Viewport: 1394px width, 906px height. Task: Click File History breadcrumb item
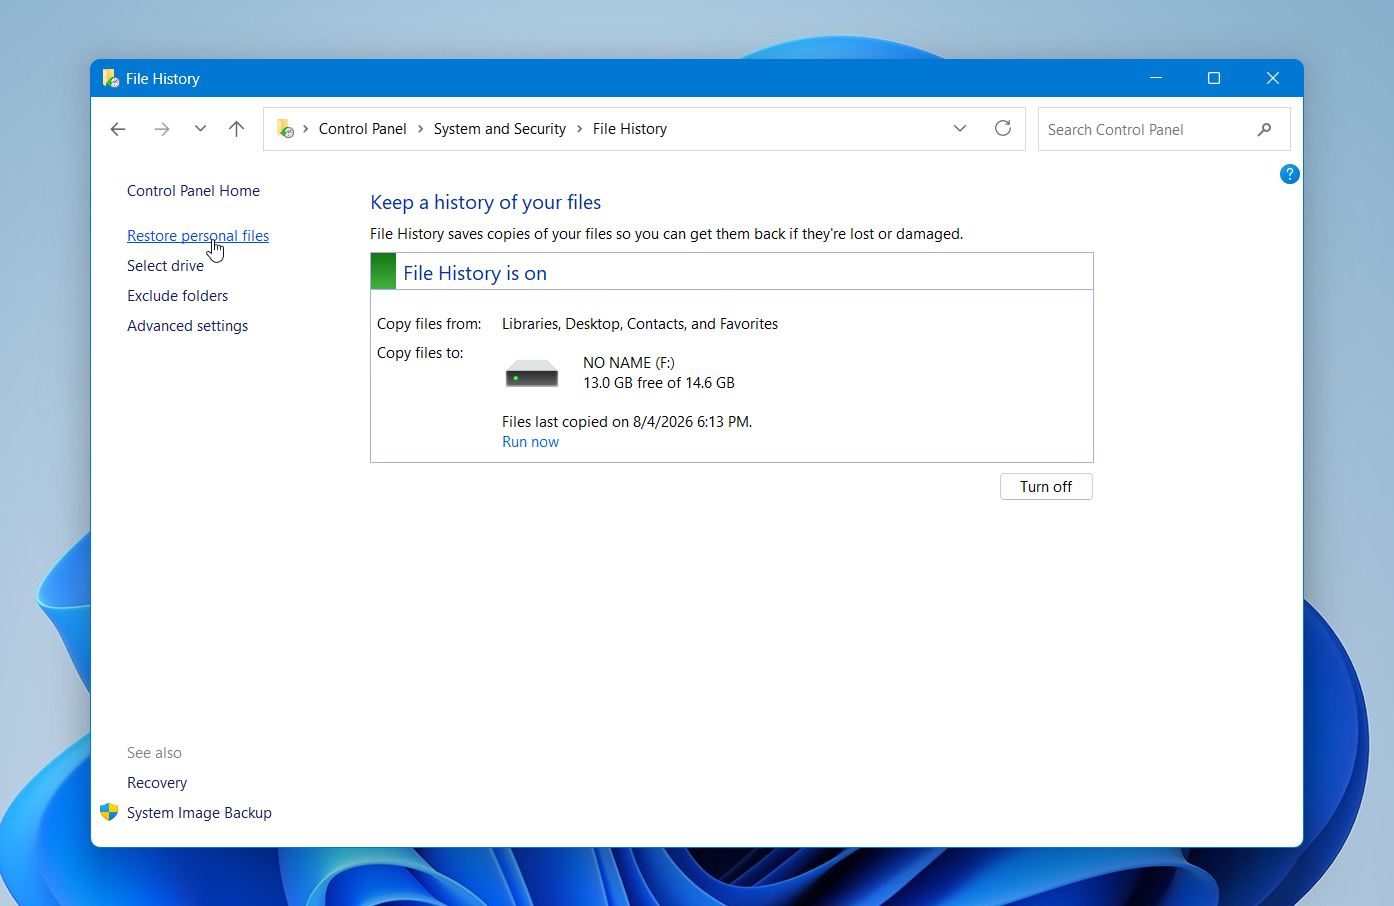pyautogui.click(x=629, y=129)
